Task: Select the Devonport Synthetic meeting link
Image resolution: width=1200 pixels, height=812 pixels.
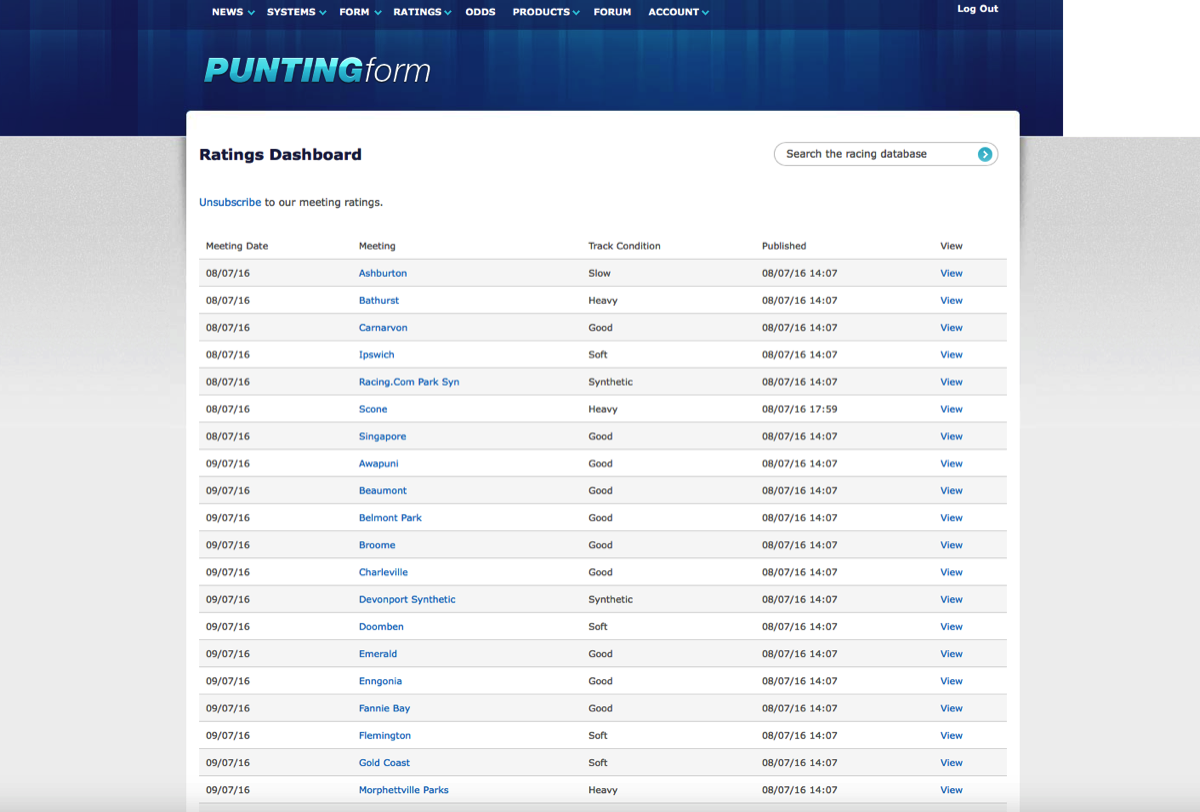Action: (x=407, y=599)
